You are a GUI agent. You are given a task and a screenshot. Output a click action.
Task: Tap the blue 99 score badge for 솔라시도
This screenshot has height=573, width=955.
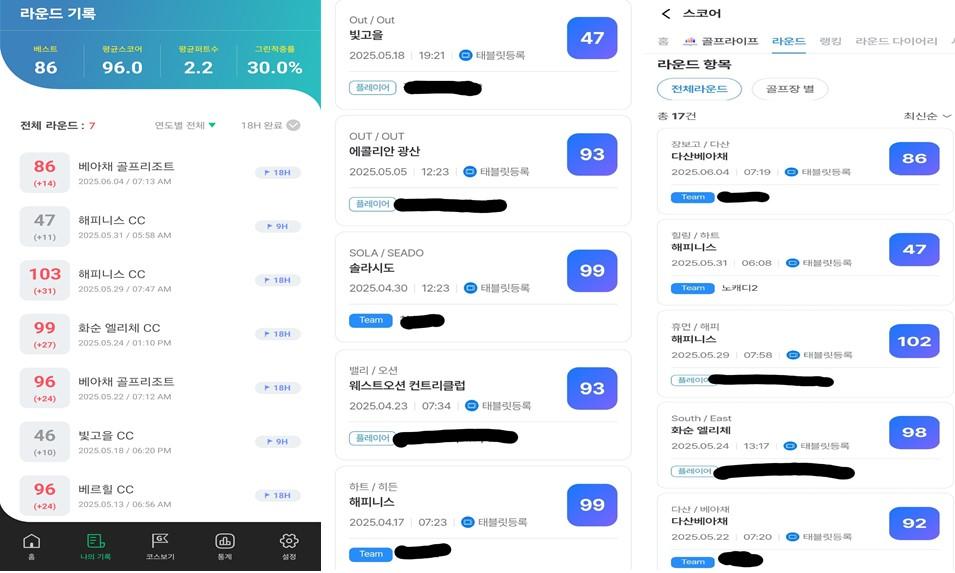tap(592, 270)
